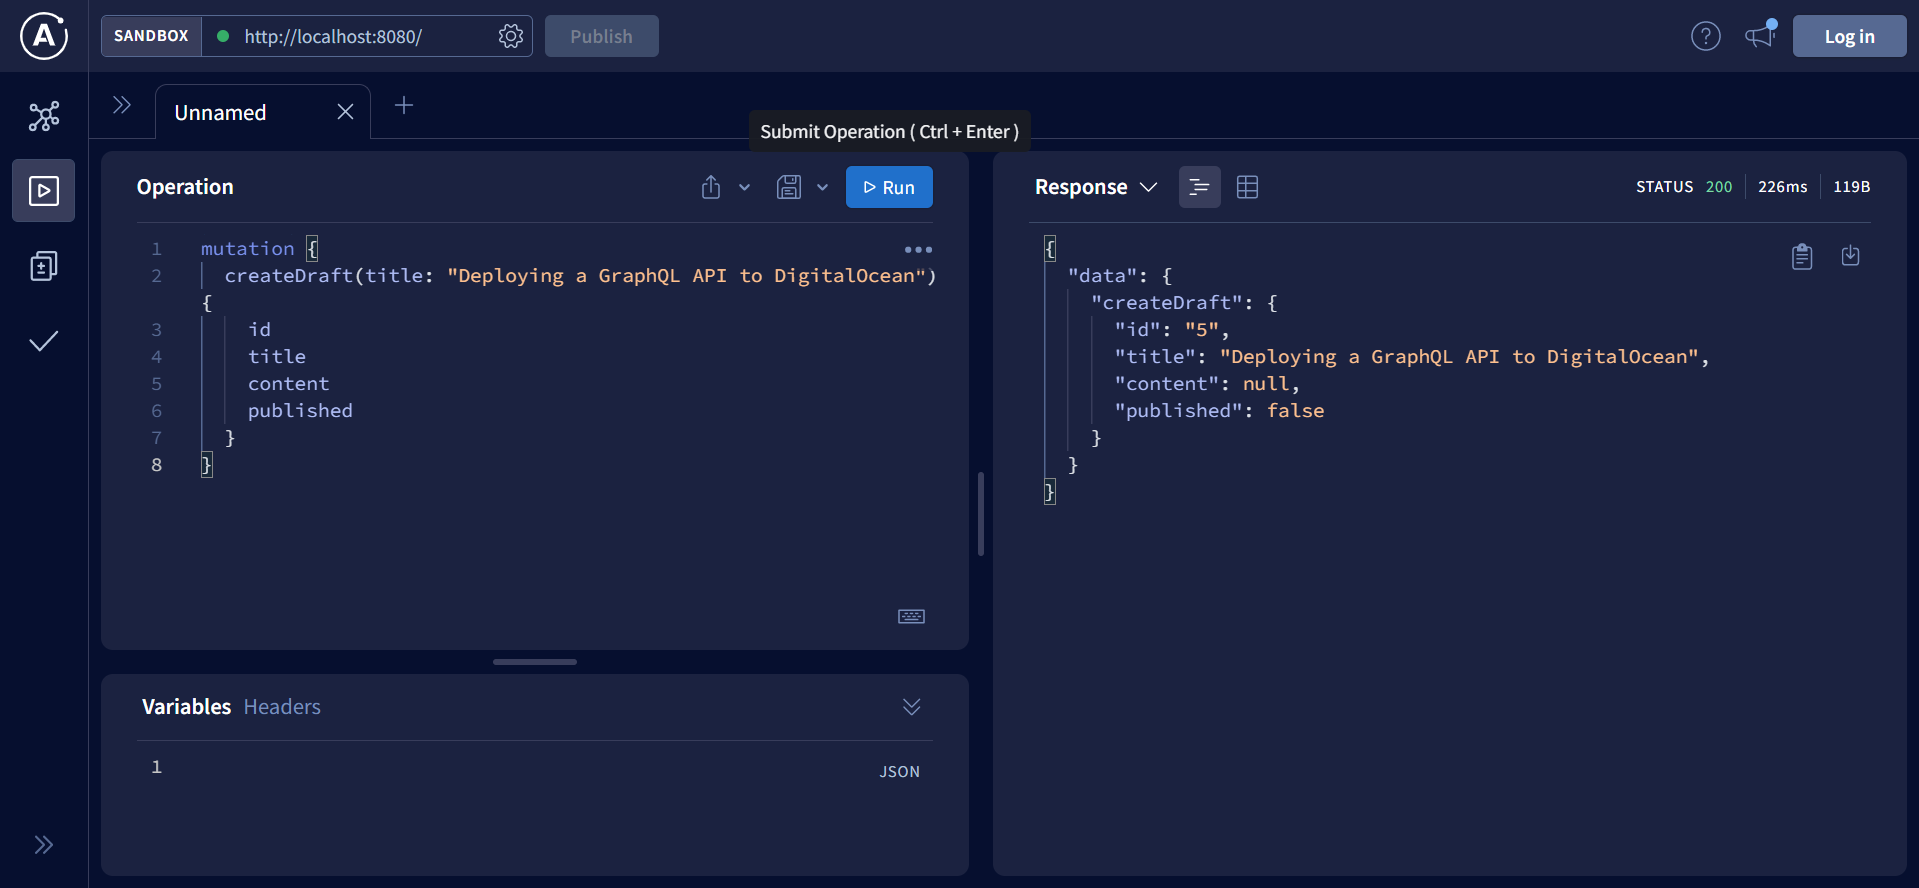Click the title field on line 4
Viewport: 1919px width, 888px height.
277,357
